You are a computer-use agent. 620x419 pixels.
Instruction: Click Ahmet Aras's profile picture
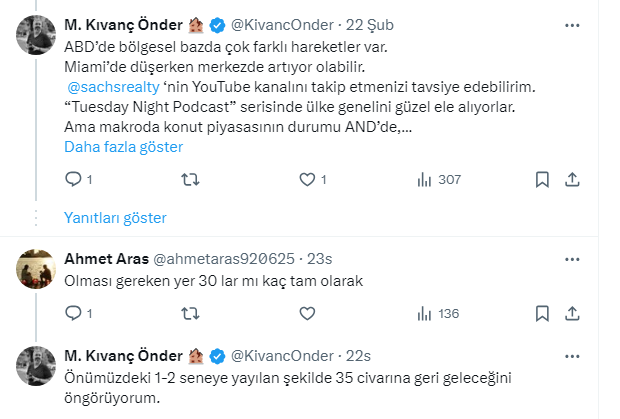pyautogui.click(x=36, y=269)
